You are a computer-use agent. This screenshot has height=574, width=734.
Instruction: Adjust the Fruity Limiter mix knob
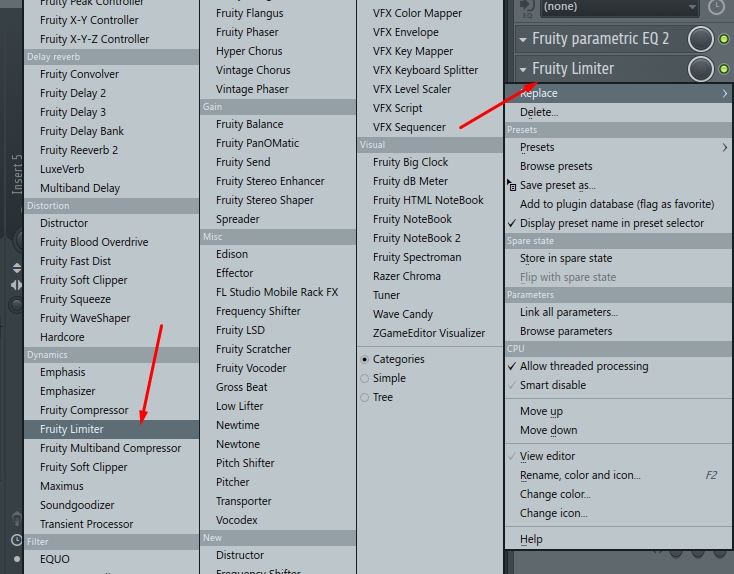point(701,69)
